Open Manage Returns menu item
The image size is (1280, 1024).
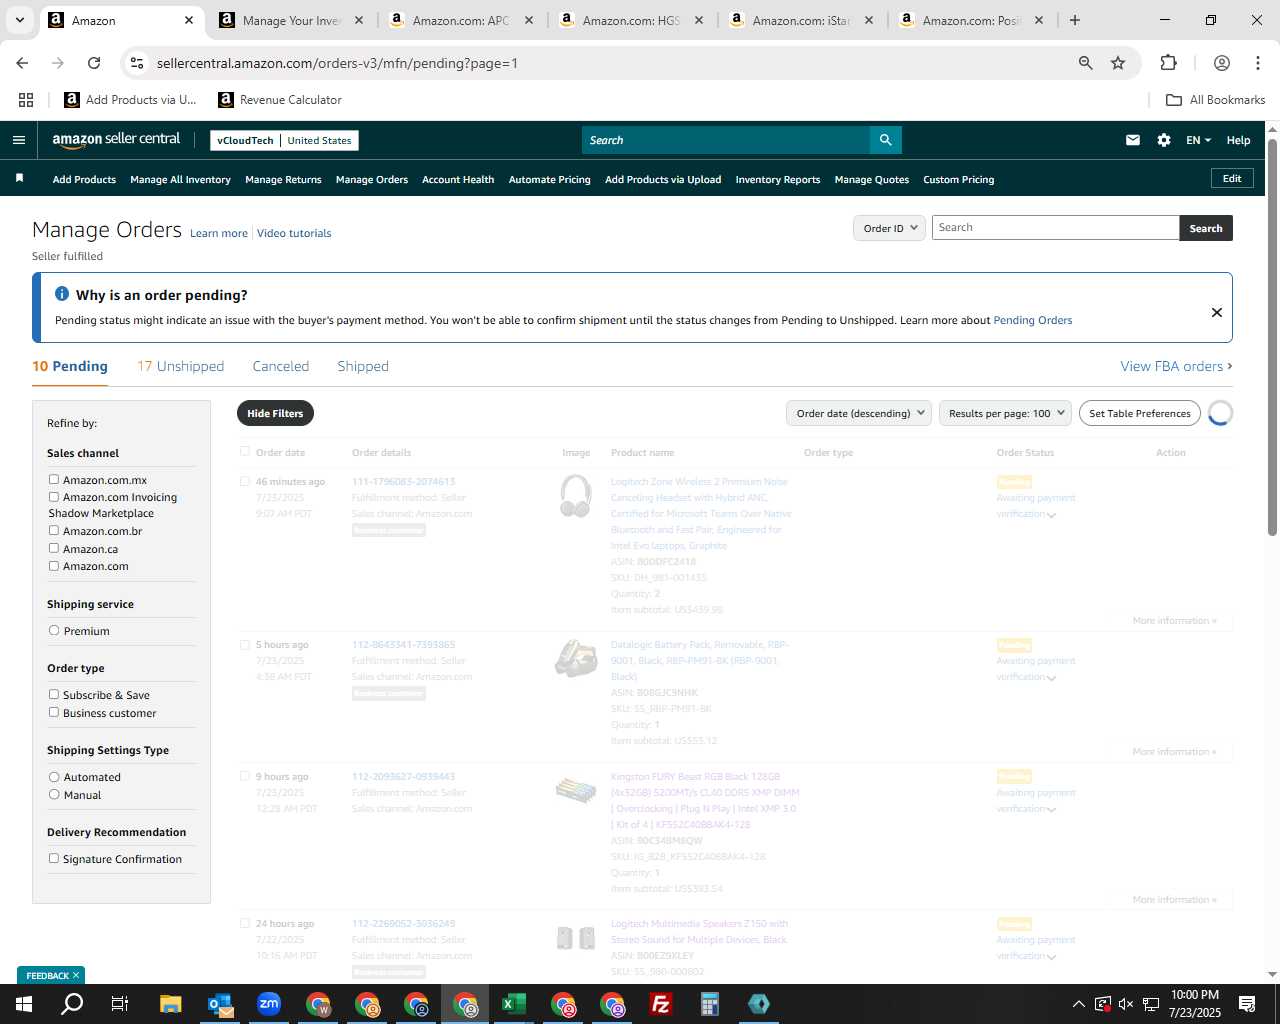pyautogui.click(x=283, y=179)
